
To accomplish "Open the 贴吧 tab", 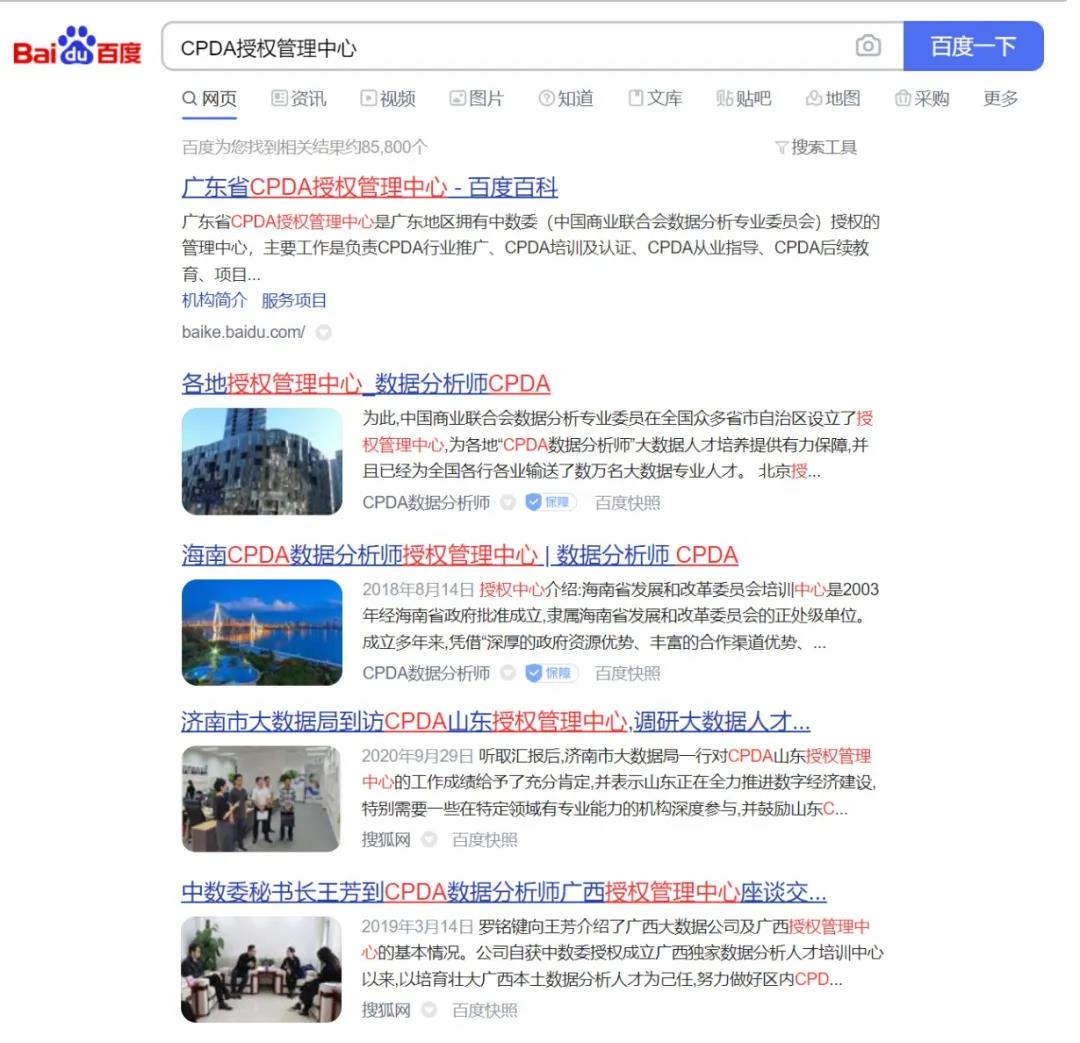I will click(744, 99).
